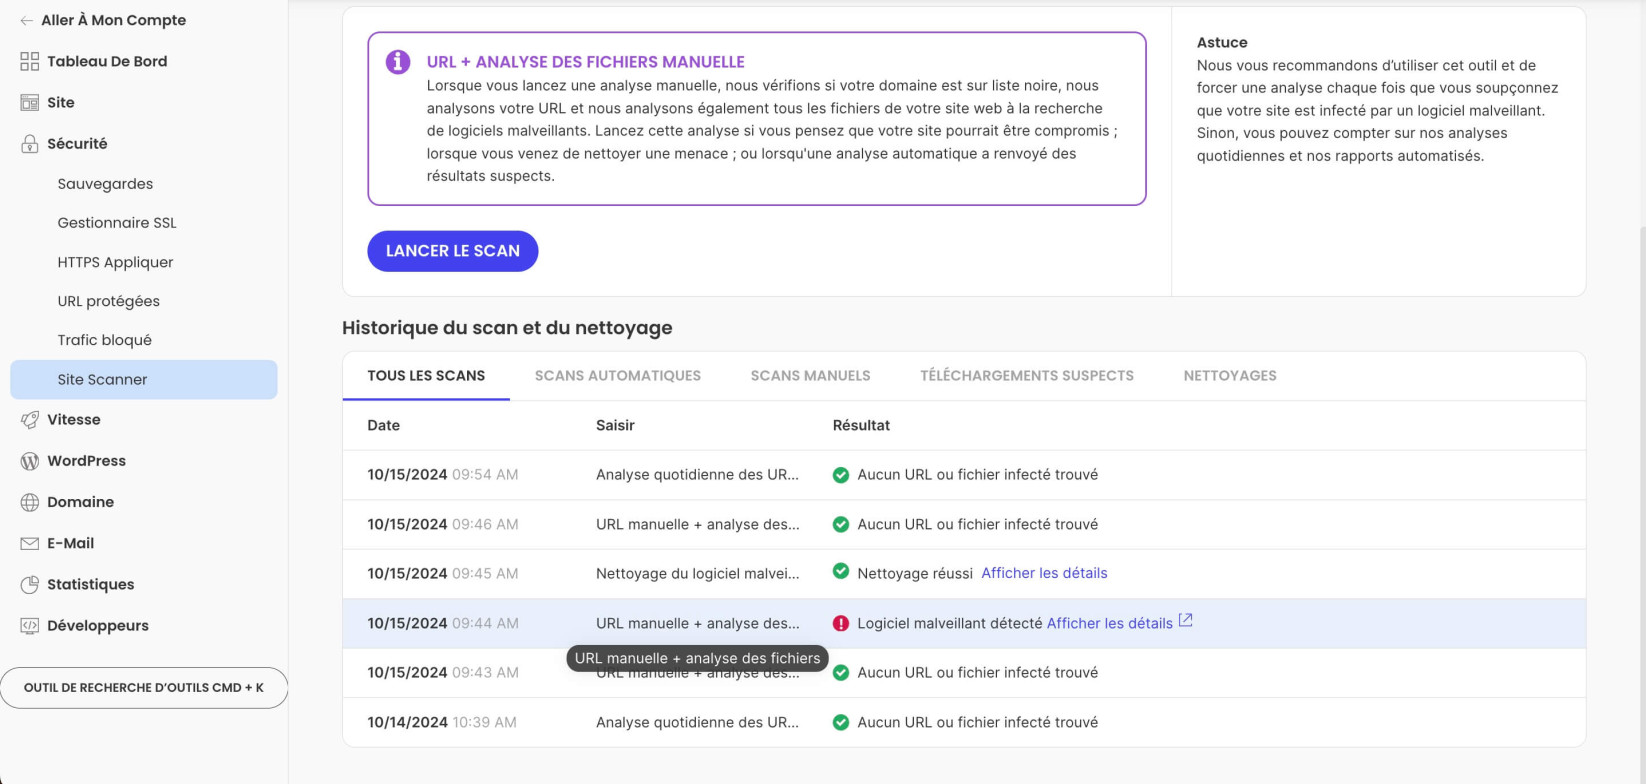Expand the Statistiques sidebar section
This screenshot has height=784, width=1646.
[x=90, y=584]
